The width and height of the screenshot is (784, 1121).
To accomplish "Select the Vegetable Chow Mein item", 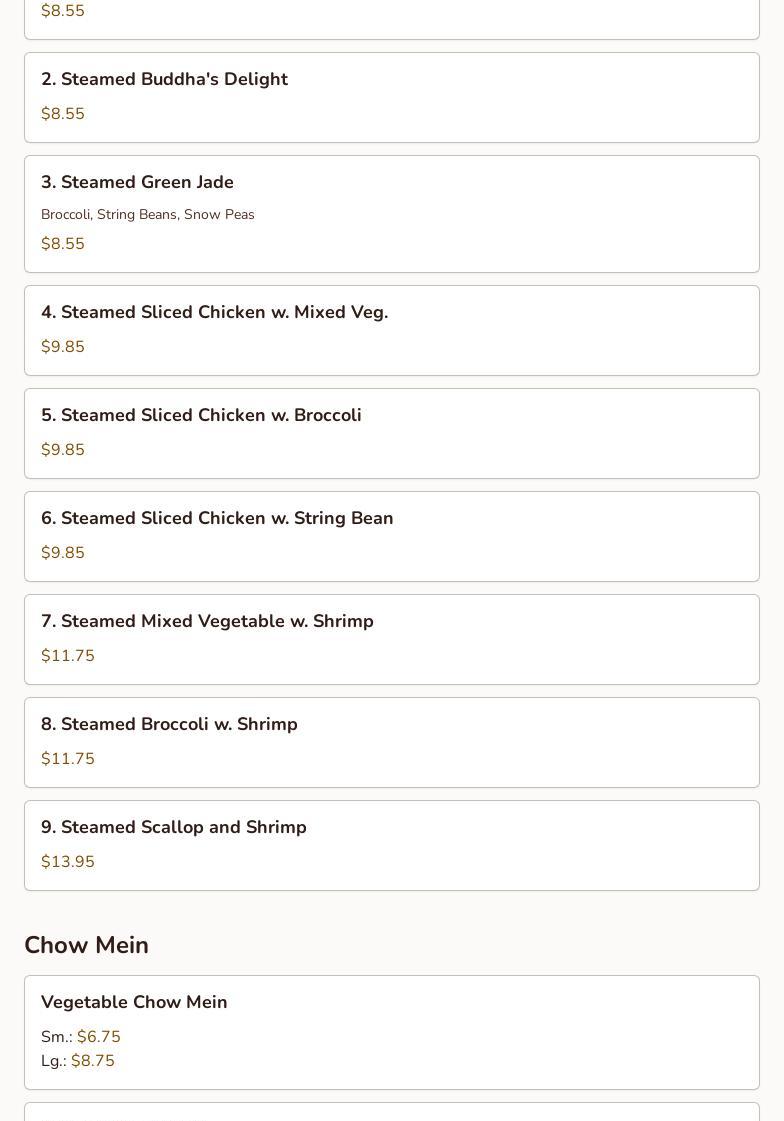I will (134, 1003).
